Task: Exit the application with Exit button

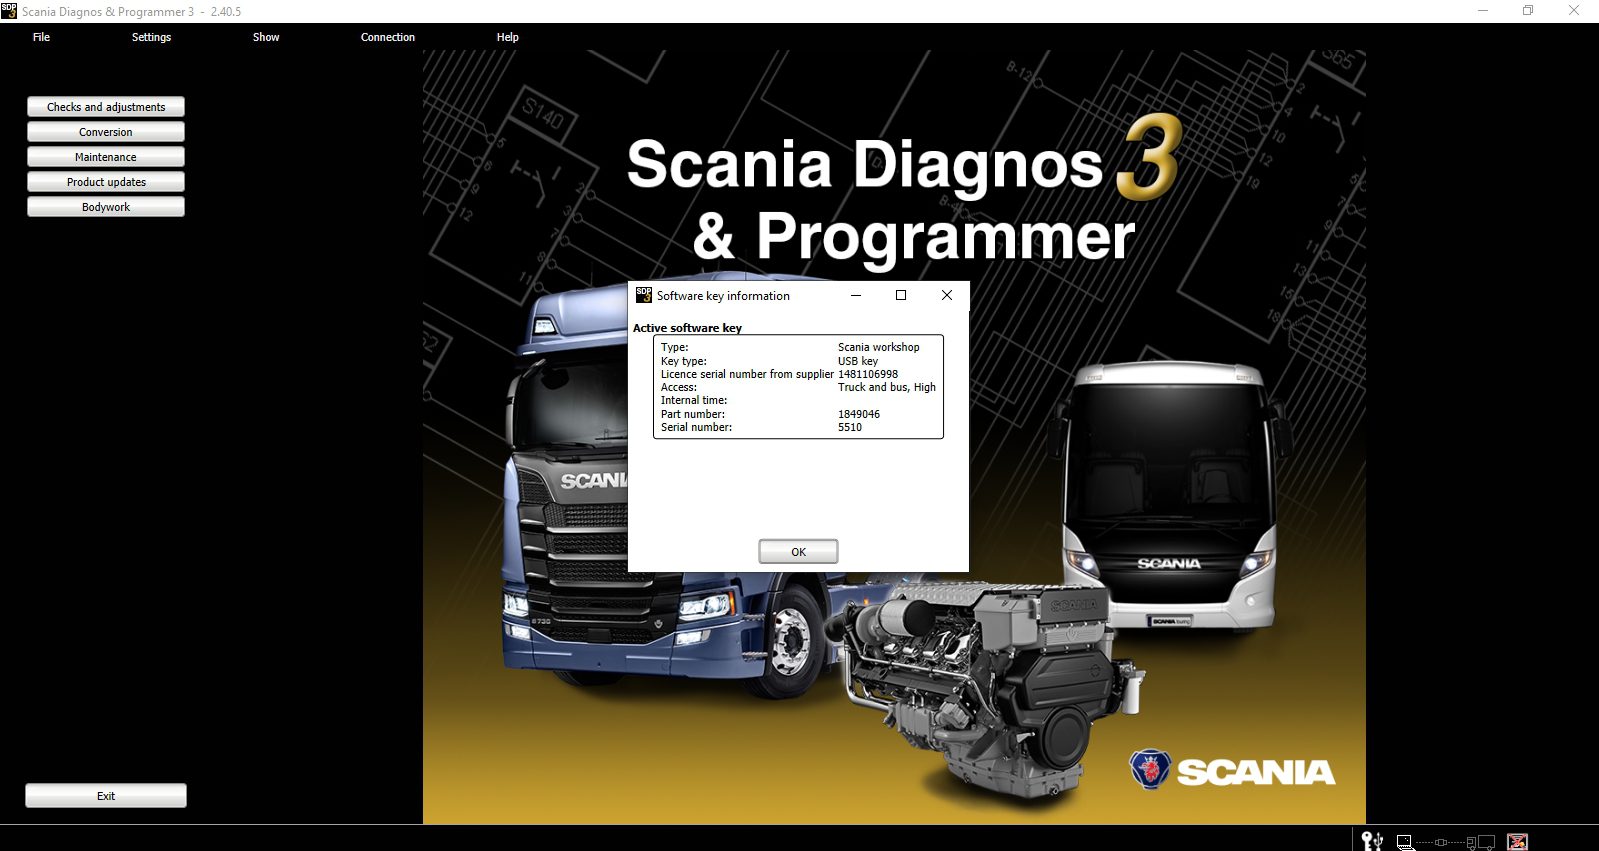Action: 106,796
